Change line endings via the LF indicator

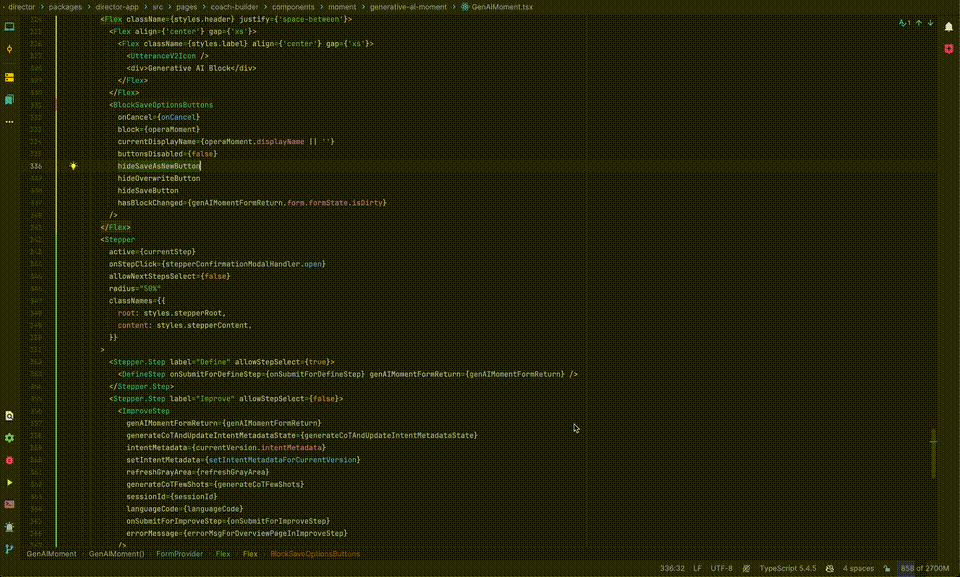[x=697, y=567]
